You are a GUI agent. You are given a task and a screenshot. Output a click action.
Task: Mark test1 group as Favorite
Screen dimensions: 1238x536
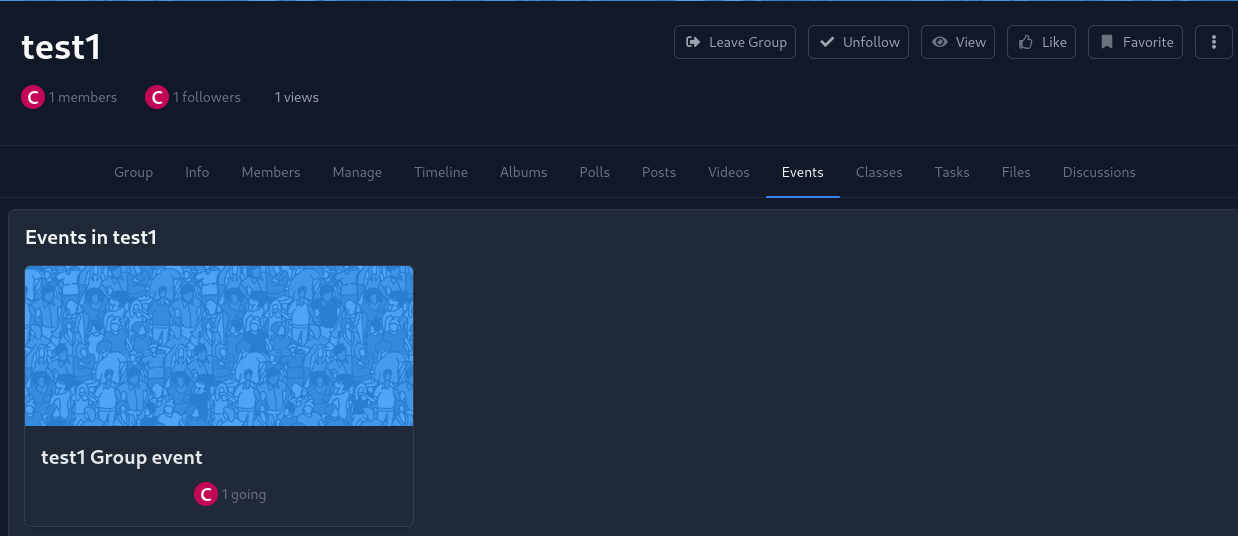pyautogui.click(x=1135, y=42)
